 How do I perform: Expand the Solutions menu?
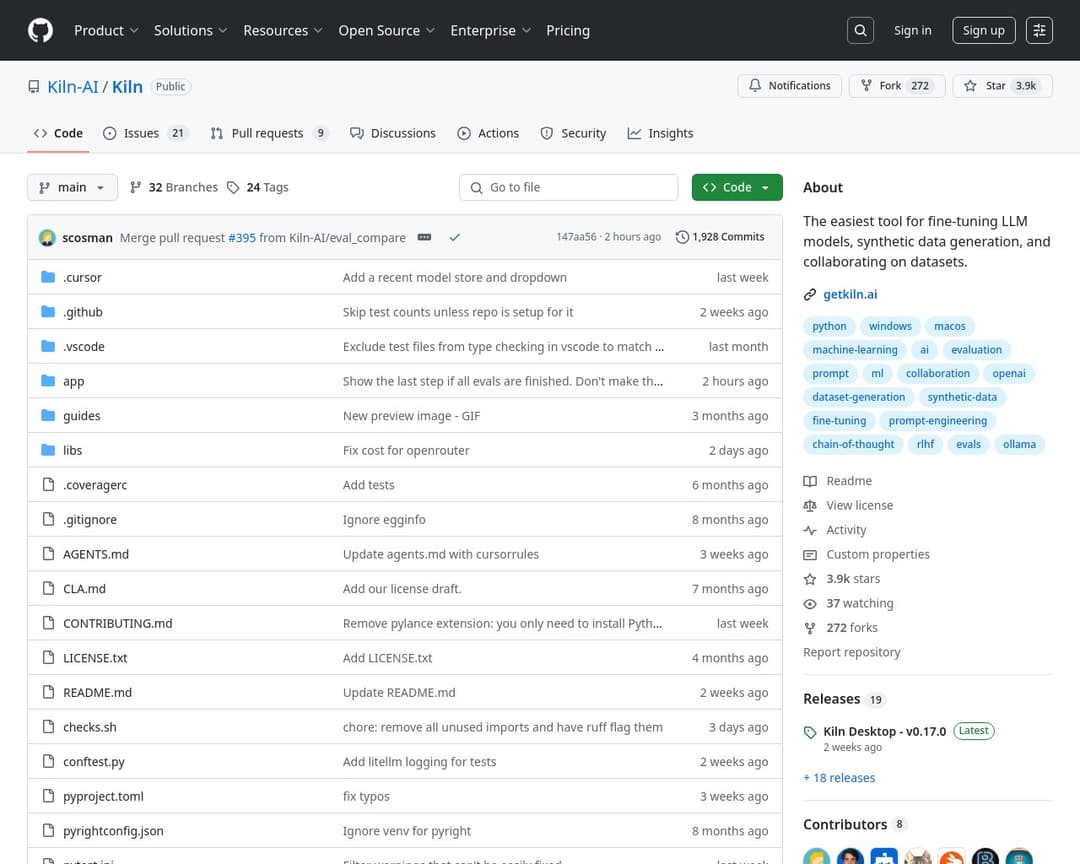tap(190, 30)
